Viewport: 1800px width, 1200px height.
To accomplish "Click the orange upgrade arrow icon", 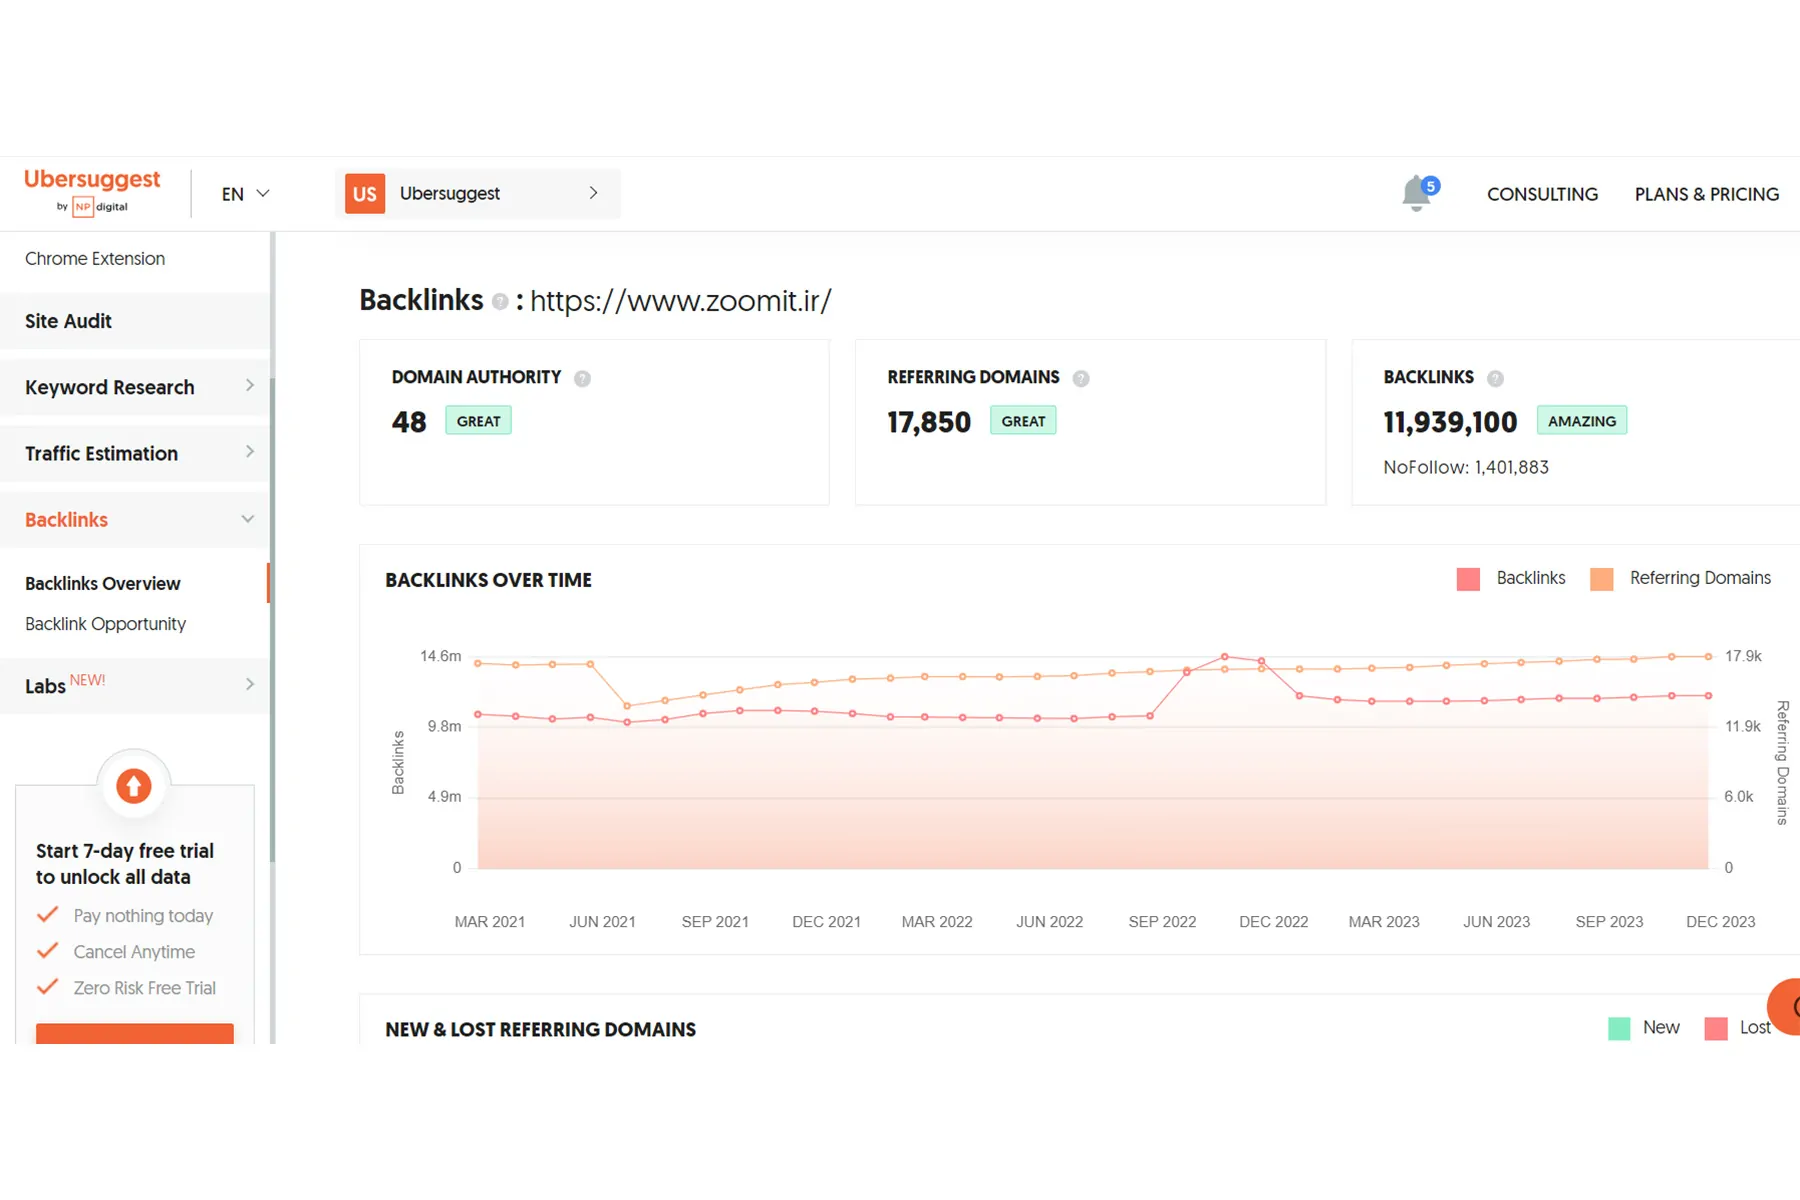I will (134, 786).
